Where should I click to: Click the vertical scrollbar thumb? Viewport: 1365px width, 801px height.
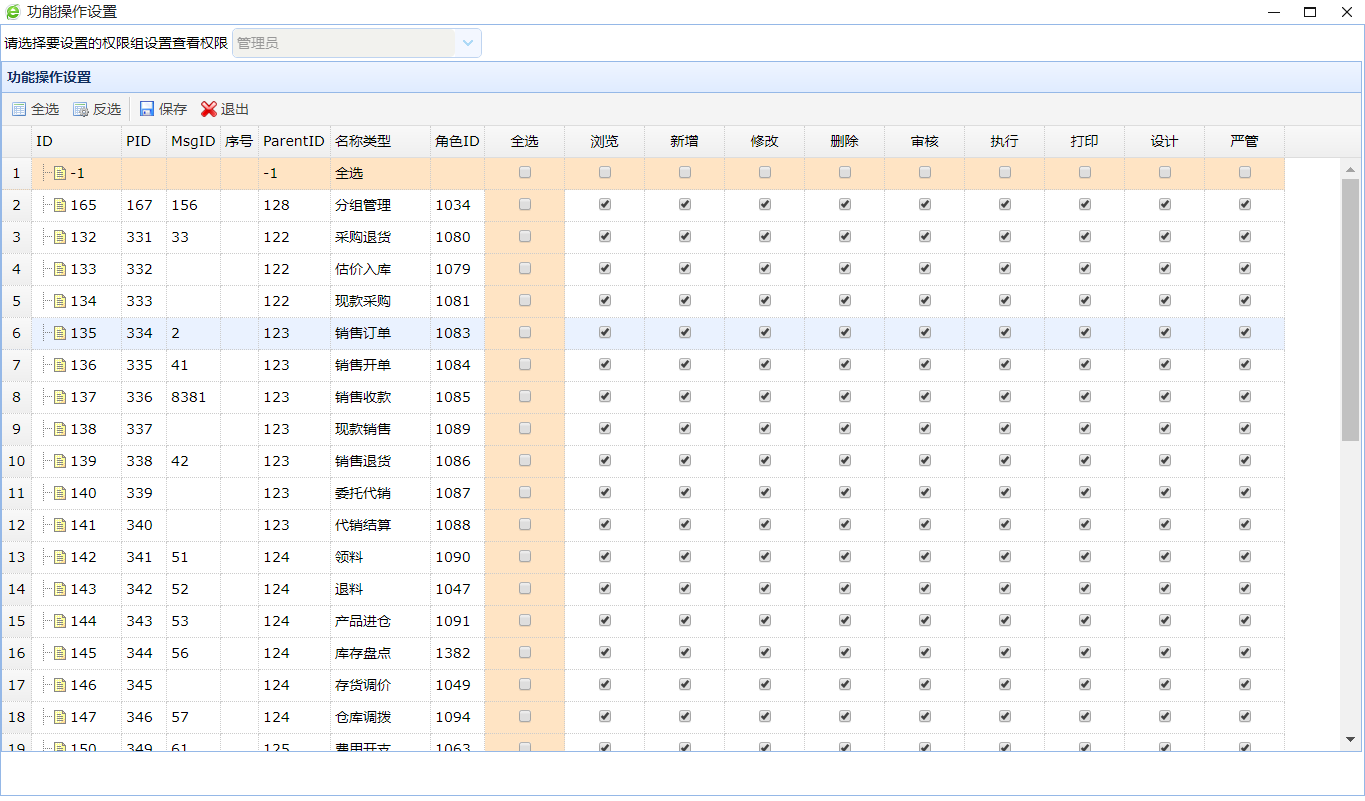pos(1350,310)
